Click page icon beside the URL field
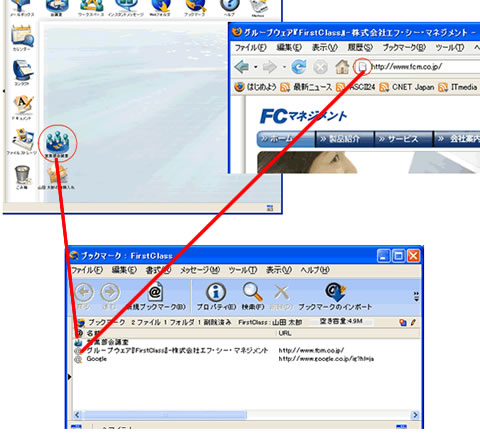 (x=362, y=67)
